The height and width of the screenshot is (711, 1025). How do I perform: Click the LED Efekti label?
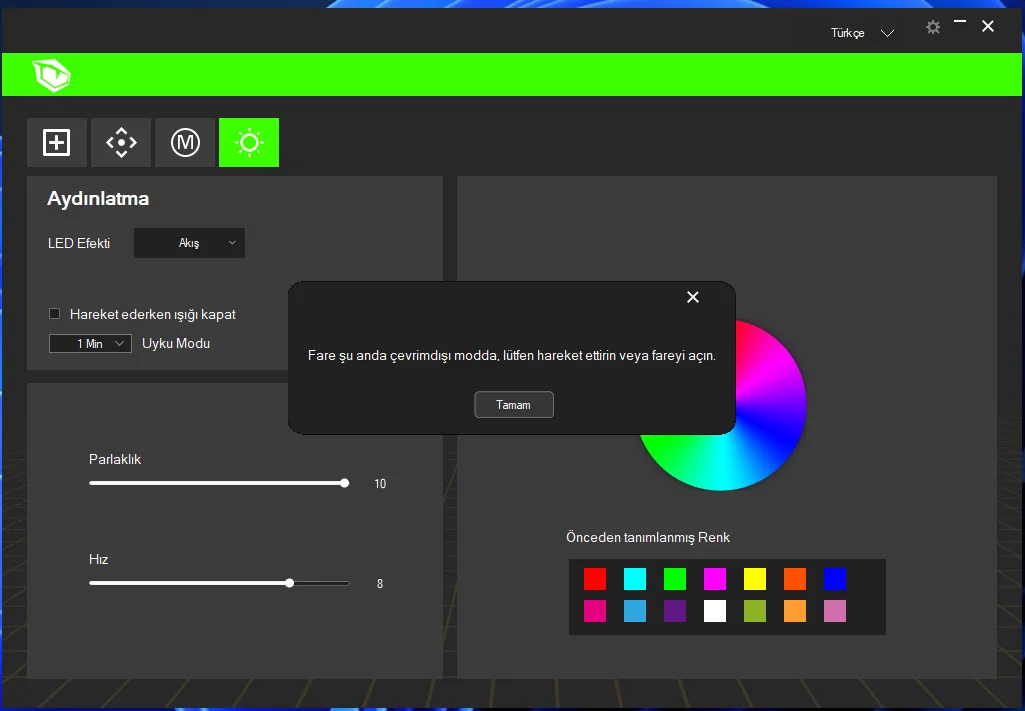coord(79,243)
